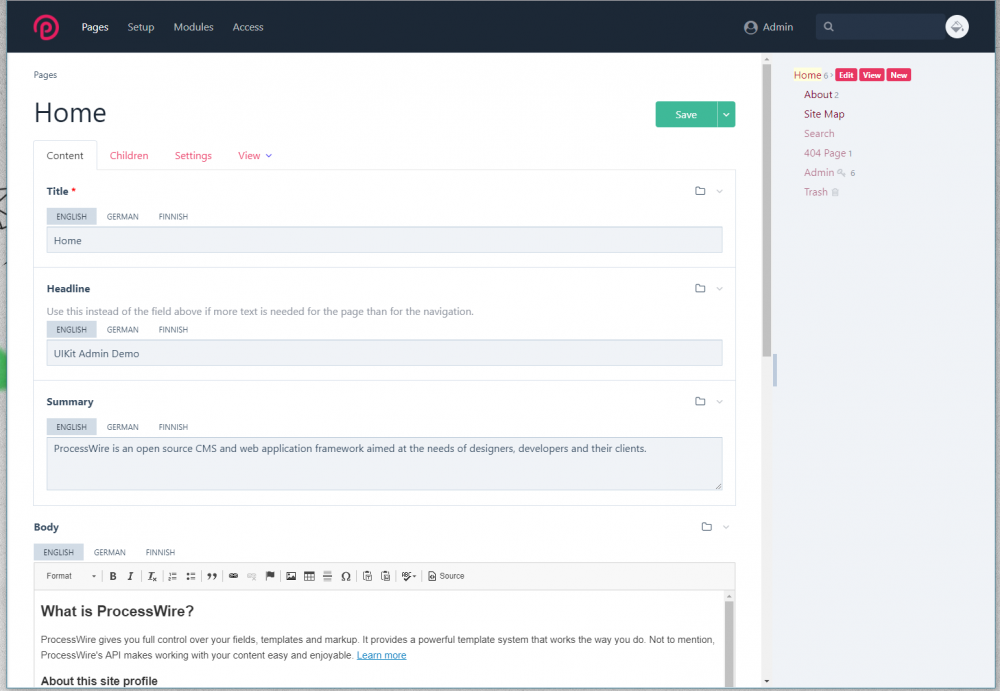Viewport: 1000px width, 691px height.
Task: Click the block quote icon
Action: point(211,576)
